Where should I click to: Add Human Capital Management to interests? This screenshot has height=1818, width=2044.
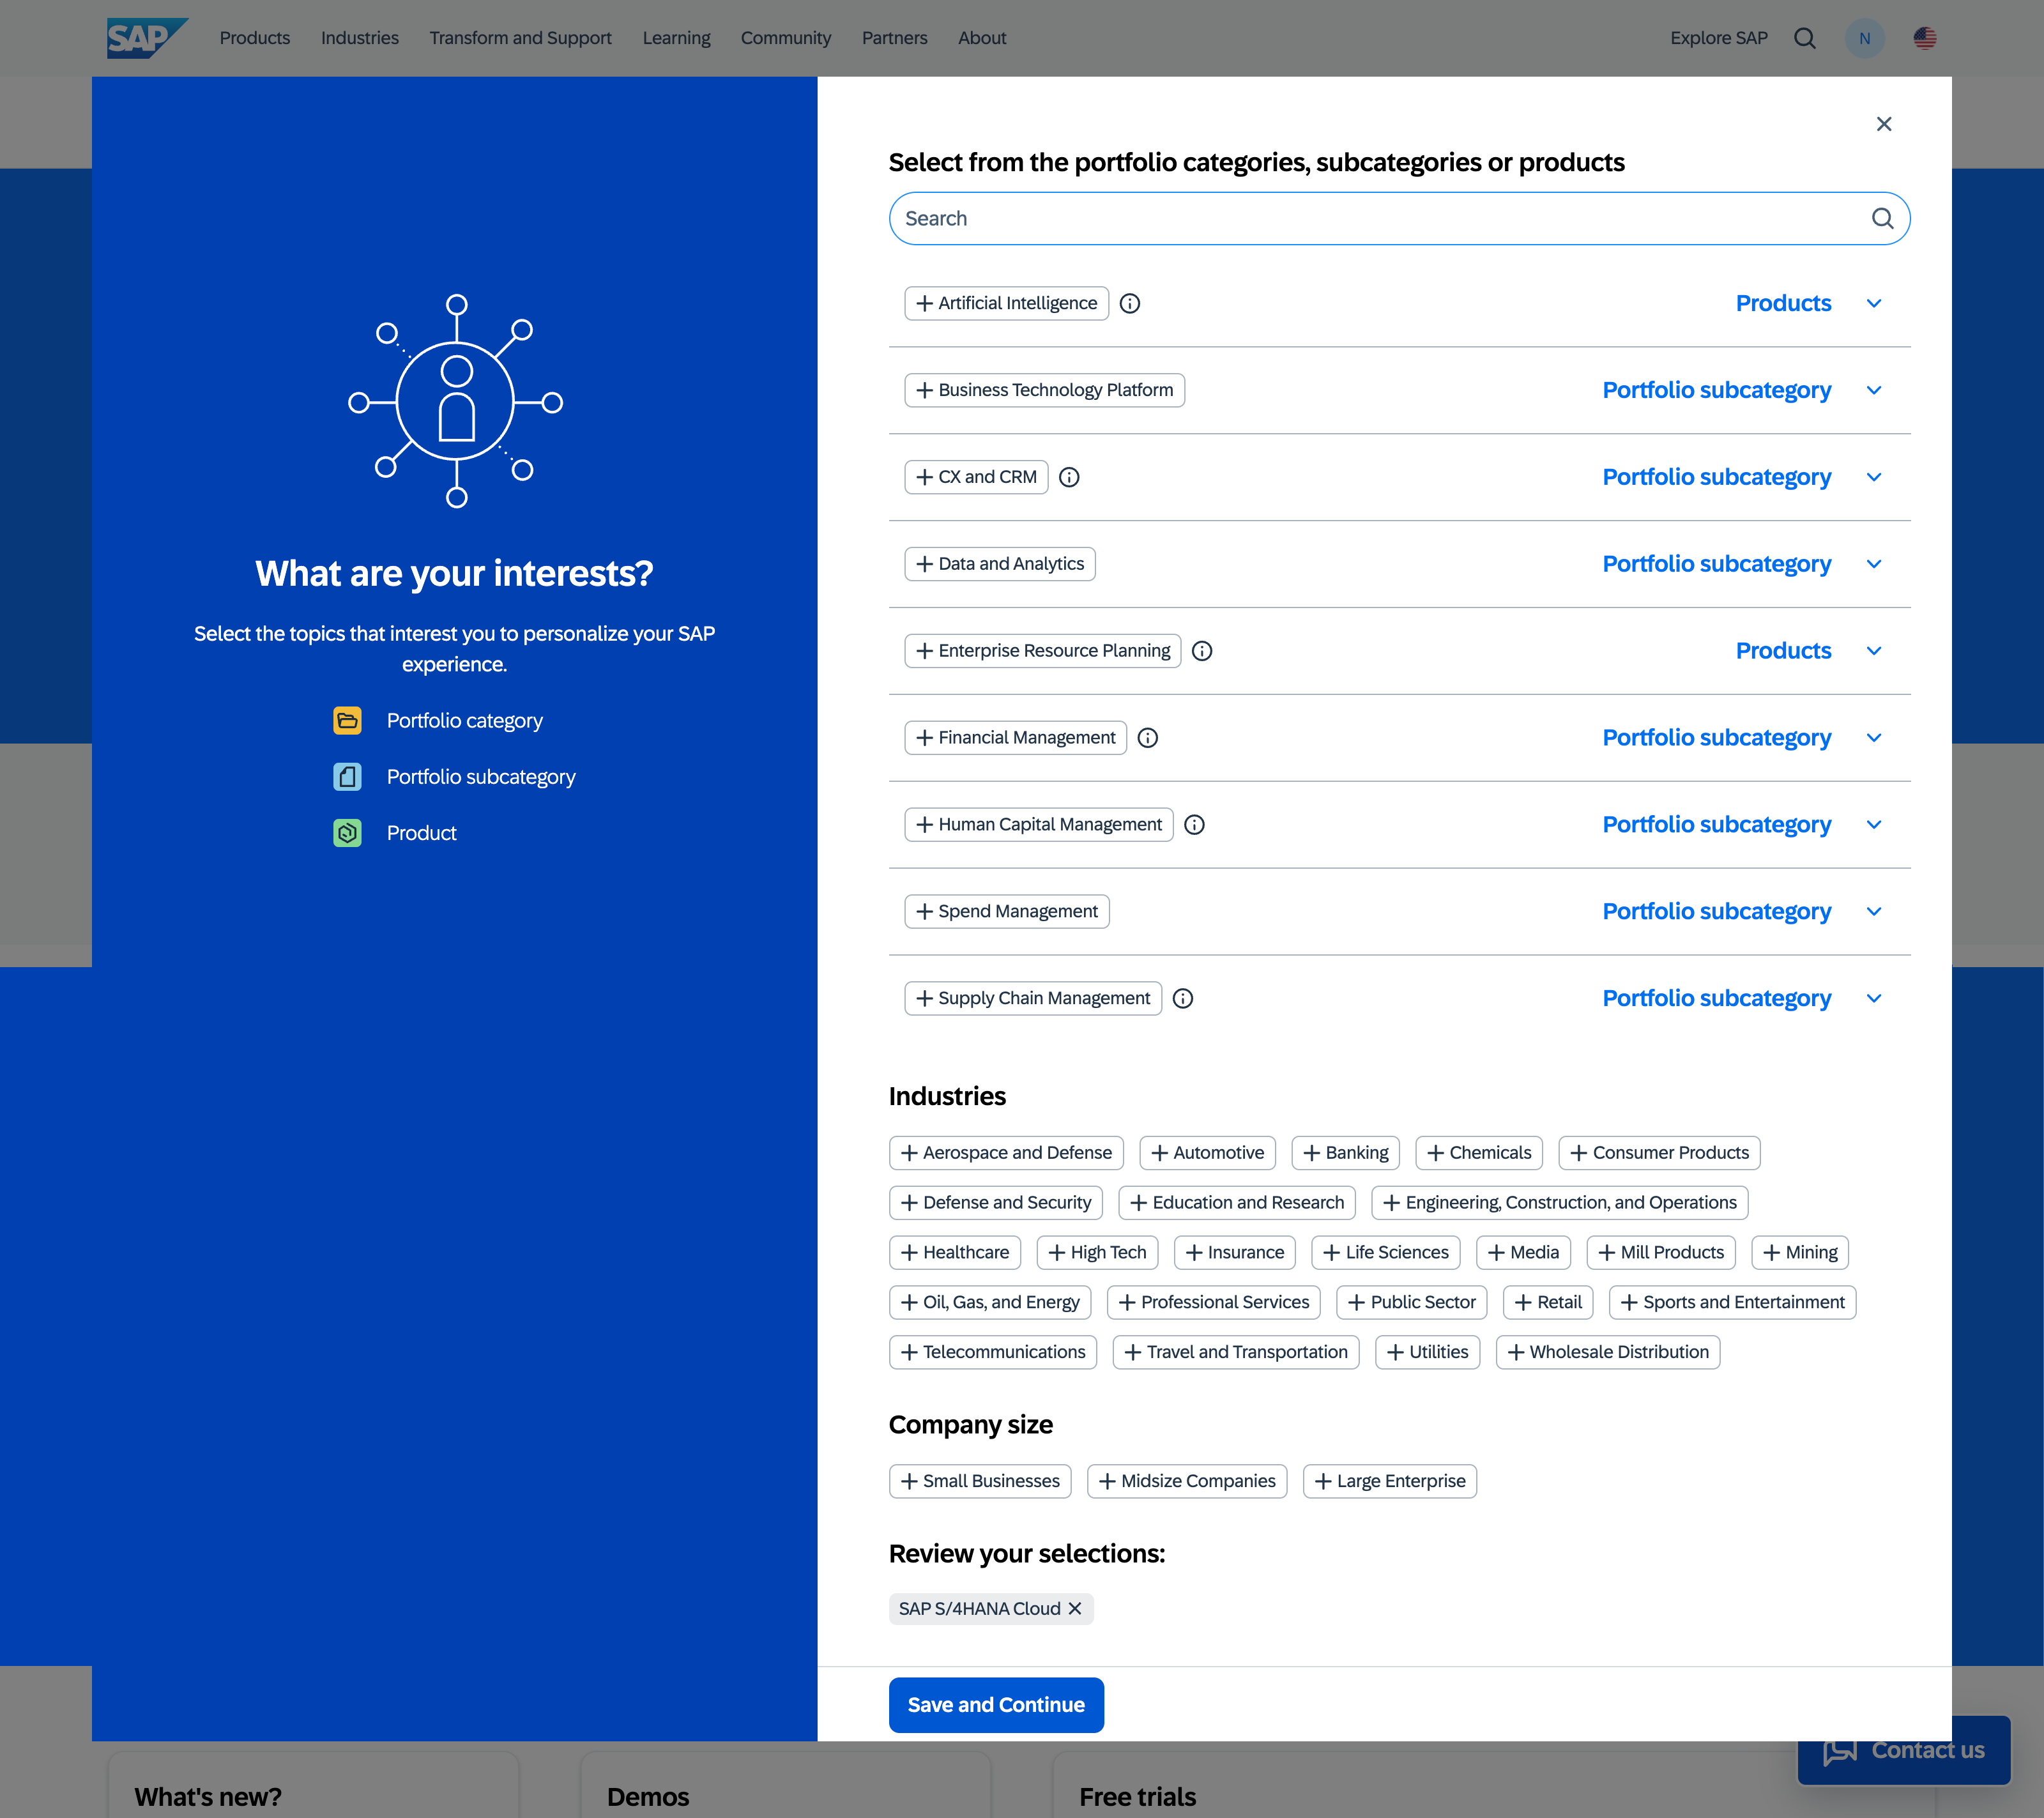coord(1038,825)
